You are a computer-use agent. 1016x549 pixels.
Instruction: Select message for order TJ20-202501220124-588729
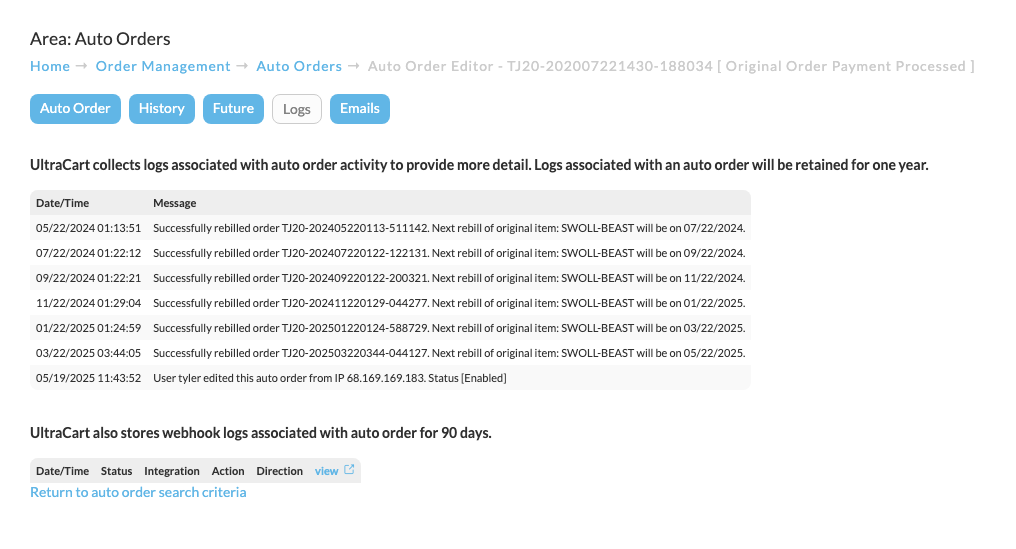click(449, 328)
